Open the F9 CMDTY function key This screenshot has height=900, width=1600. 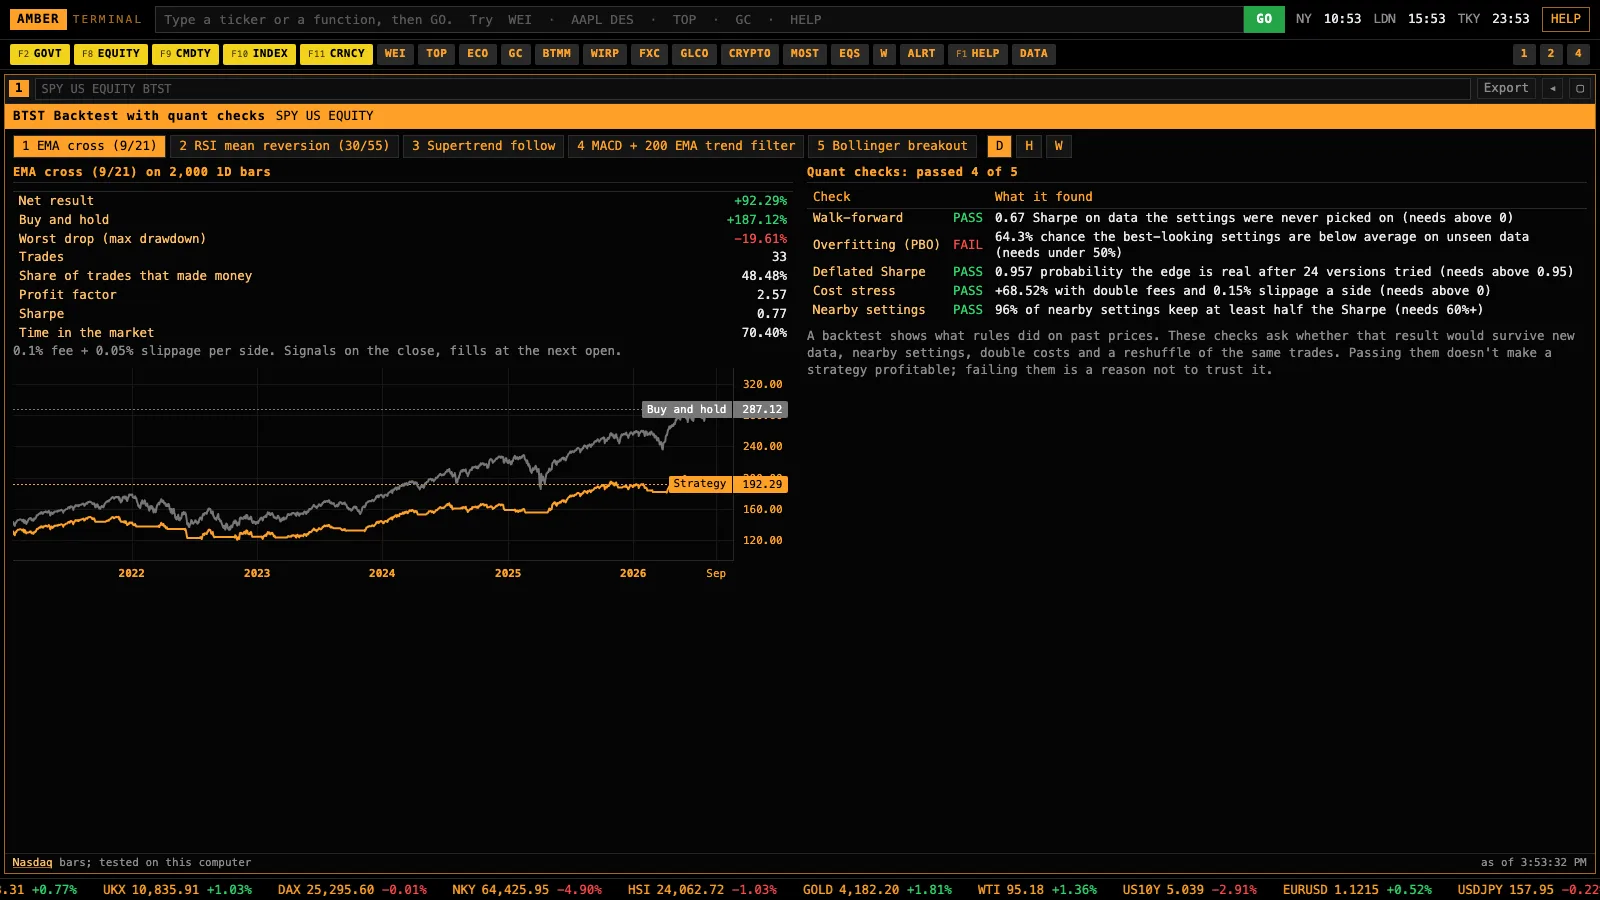[x=185, y=54]
